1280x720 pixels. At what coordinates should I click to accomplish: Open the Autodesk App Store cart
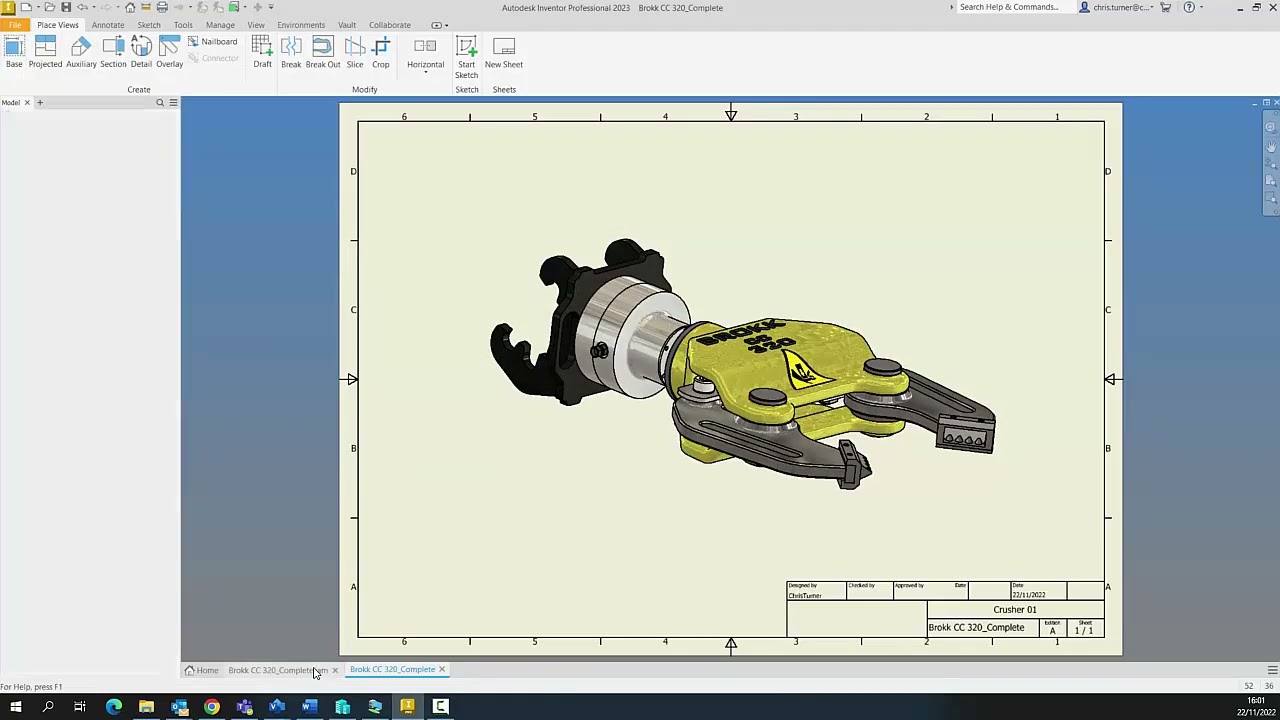click(x=1165, y=7)
